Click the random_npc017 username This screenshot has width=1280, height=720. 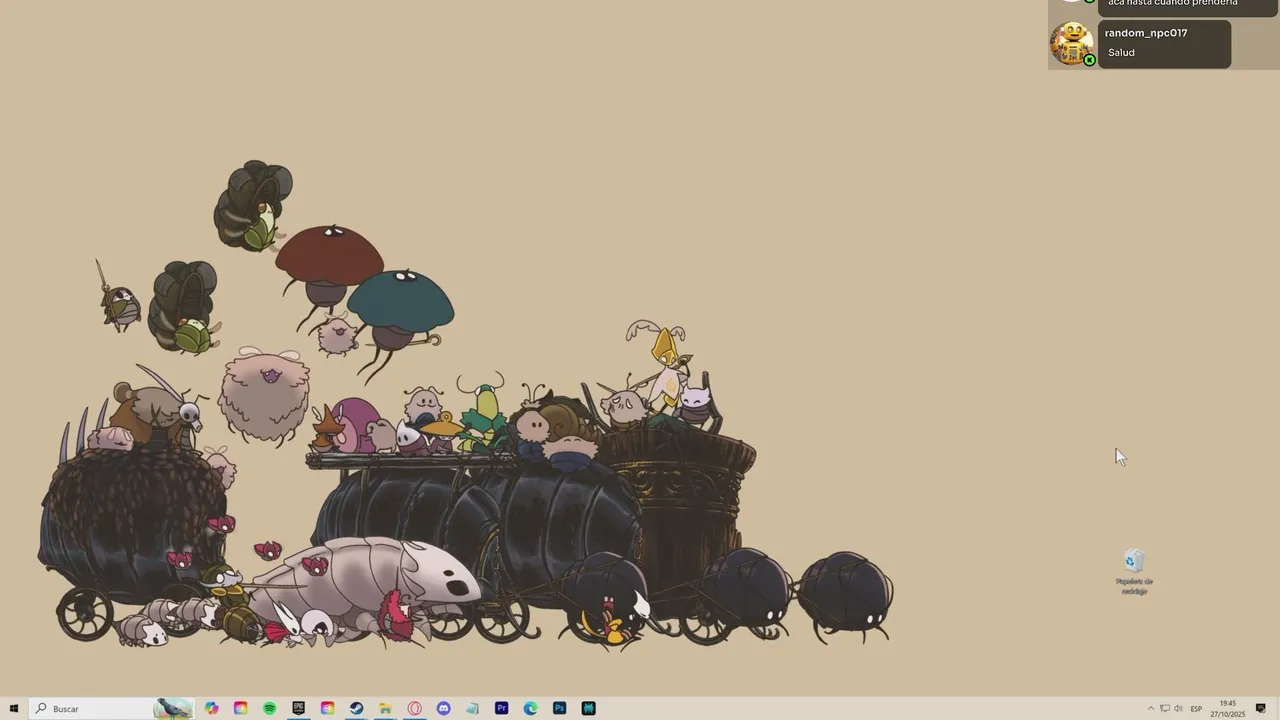tap(1146, 33)
